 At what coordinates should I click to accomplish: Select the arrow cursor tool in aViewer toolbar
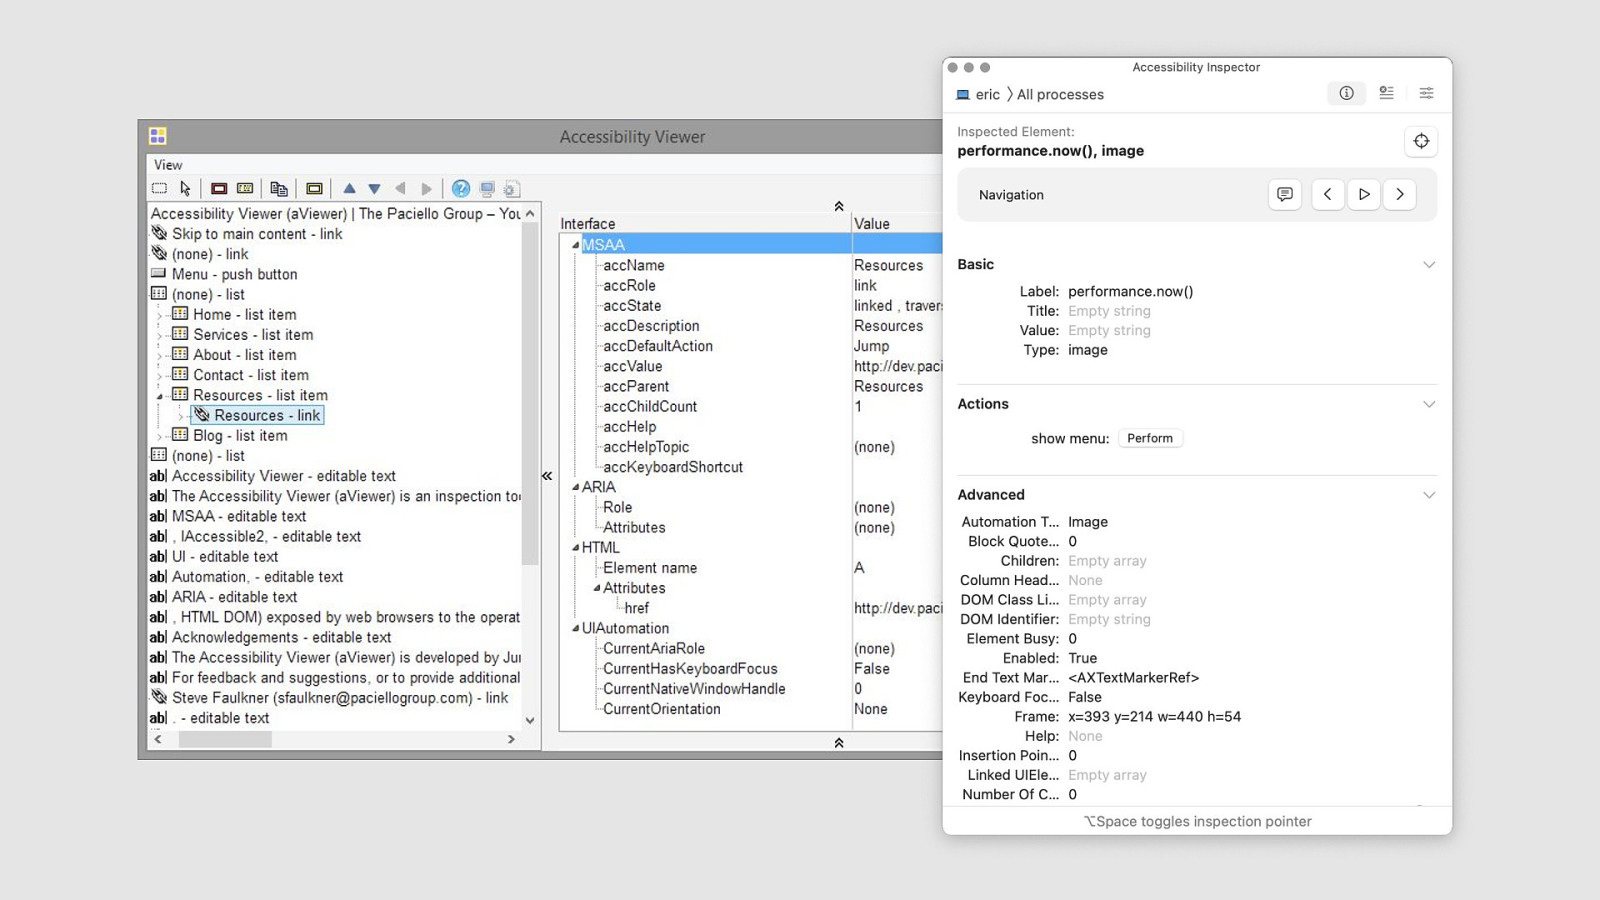(x=185, y=188)
